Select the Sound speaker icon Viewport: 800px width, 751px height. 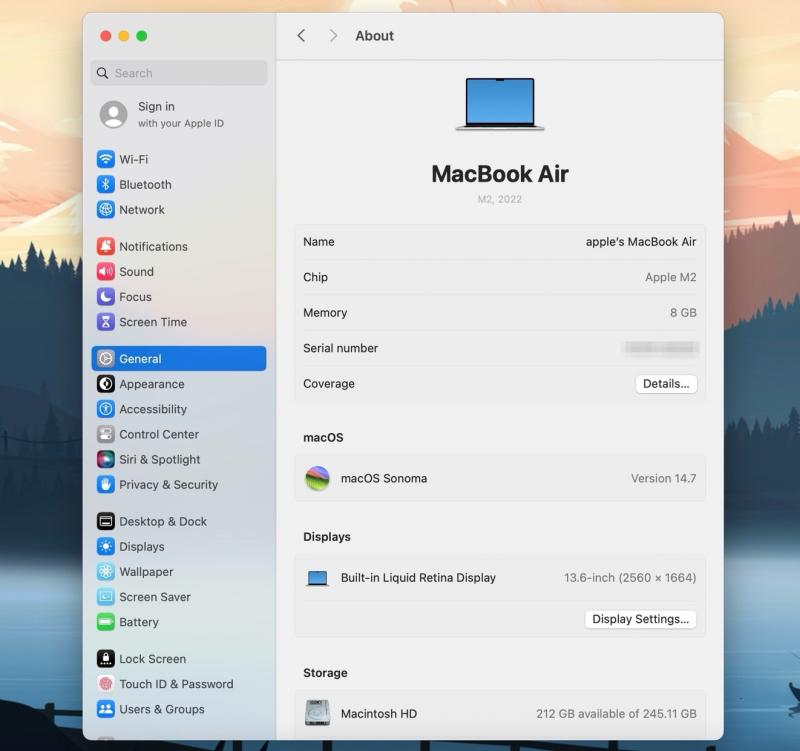pos(106,271)
